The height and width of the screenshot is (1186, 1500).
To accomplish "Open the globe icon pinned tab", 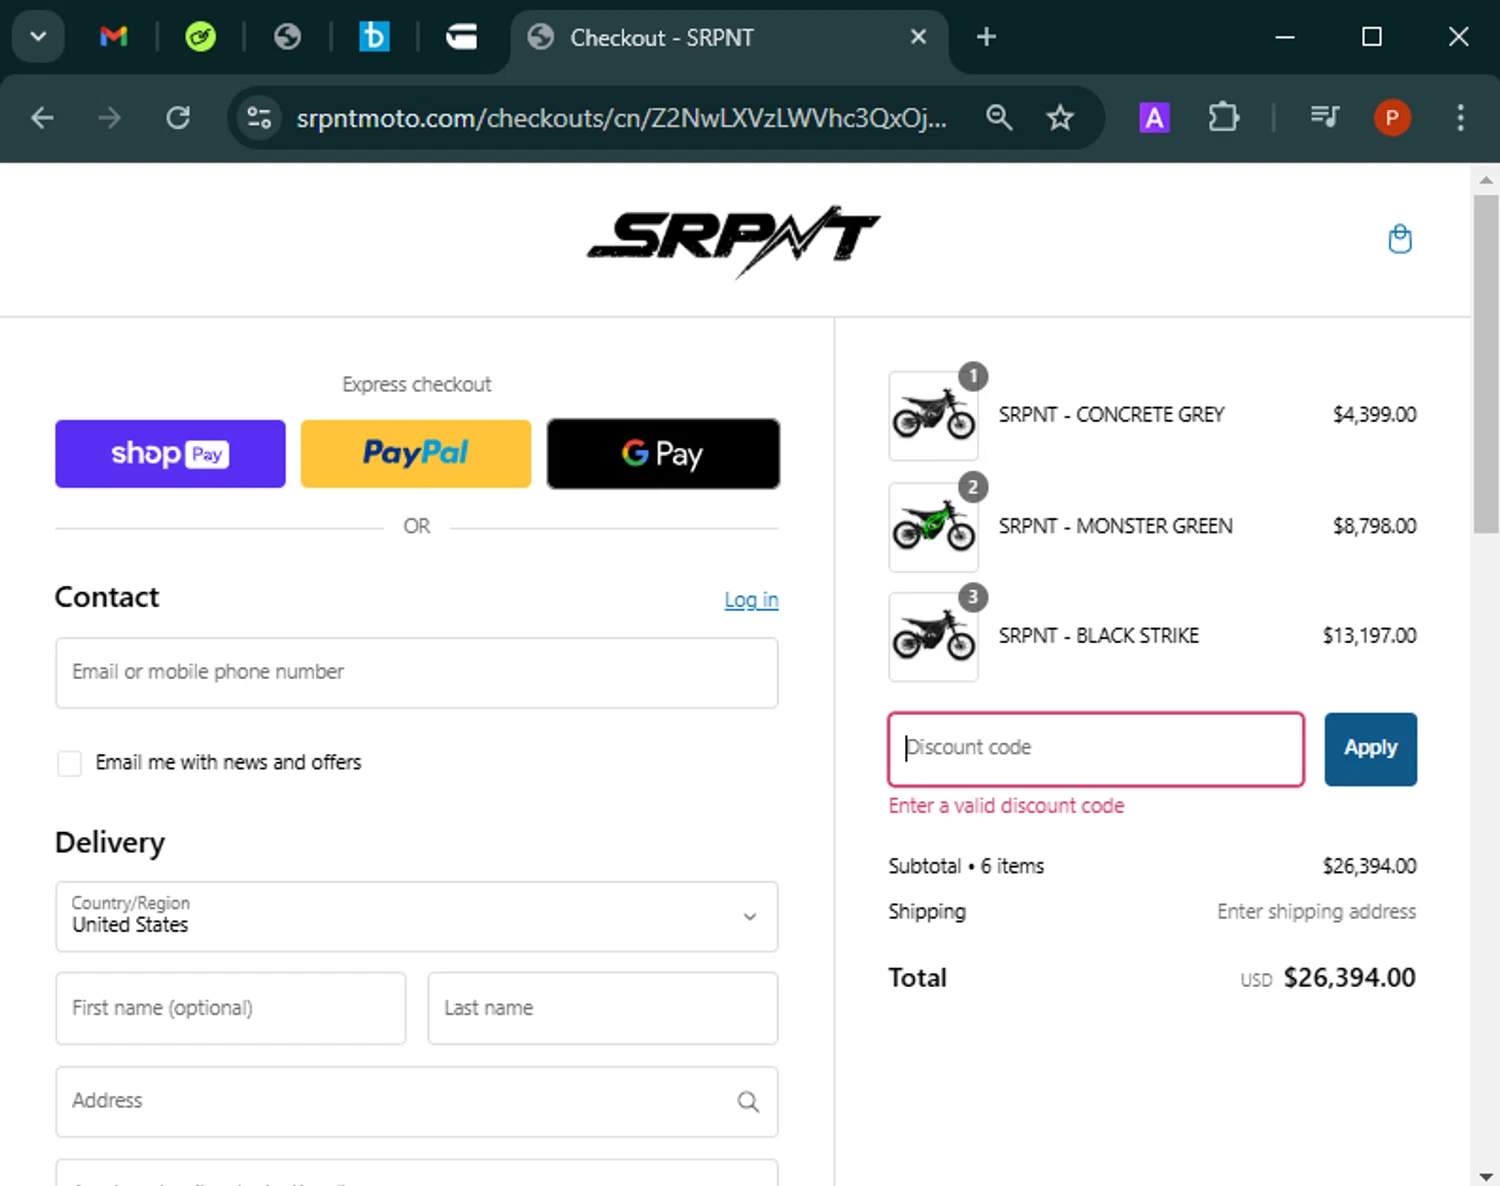I will tap(287, 37).
